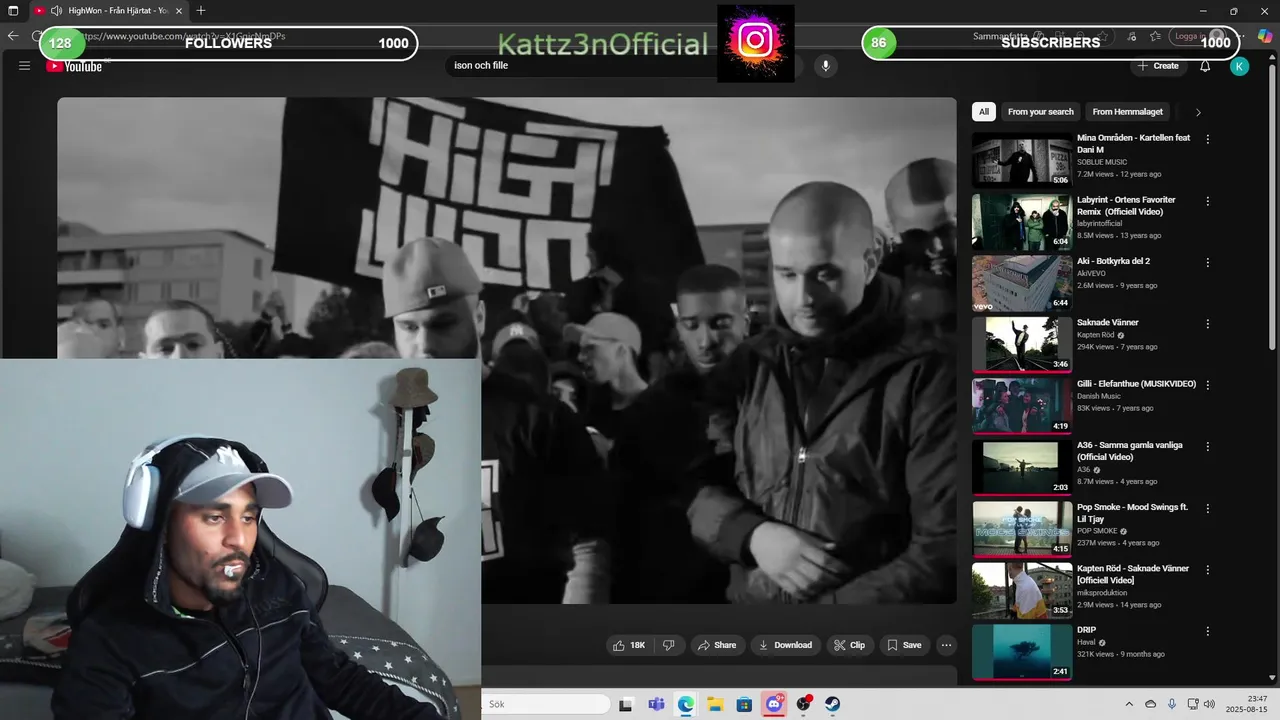The image size is (1280, 720).
Task: Switch to Microsoft Edge on the taskbar
Action: point(685,705)
